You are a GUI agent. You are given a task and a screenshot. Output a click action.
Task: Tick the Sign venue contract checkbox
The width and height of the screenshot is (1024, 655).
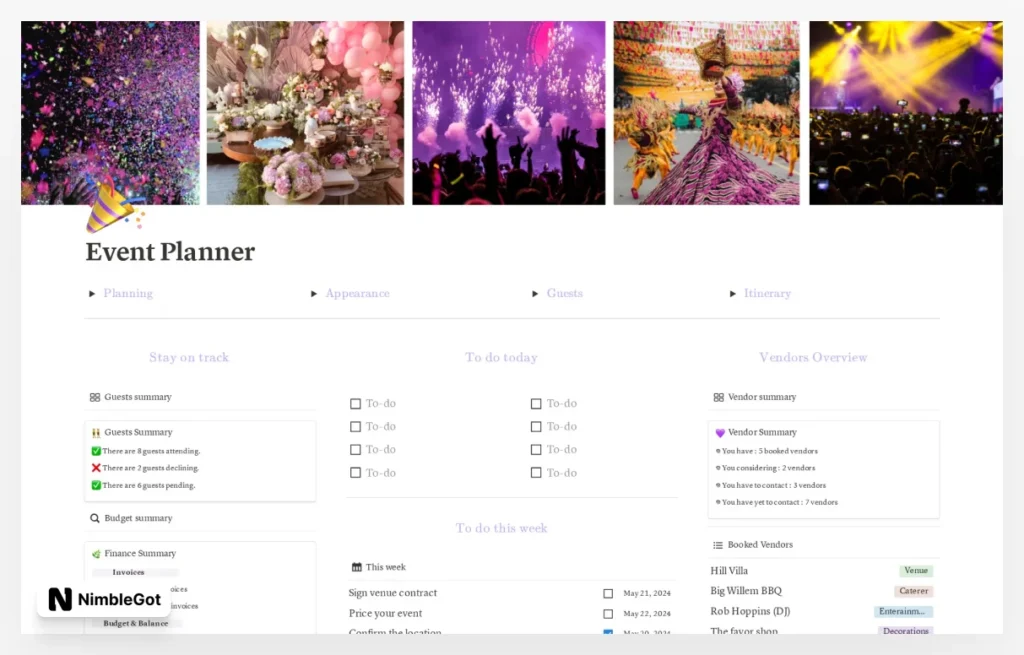(608, 593)
